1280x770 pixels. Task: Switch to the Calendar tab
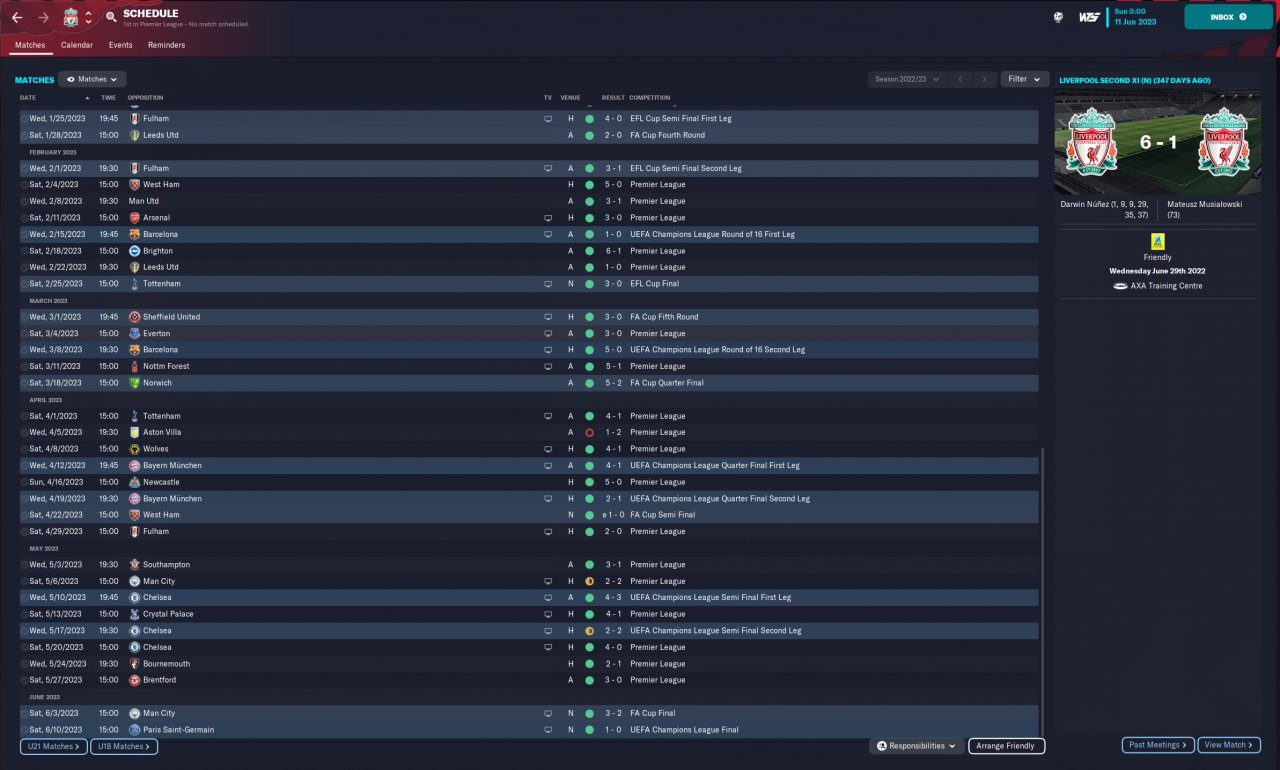tap(77, 45)
